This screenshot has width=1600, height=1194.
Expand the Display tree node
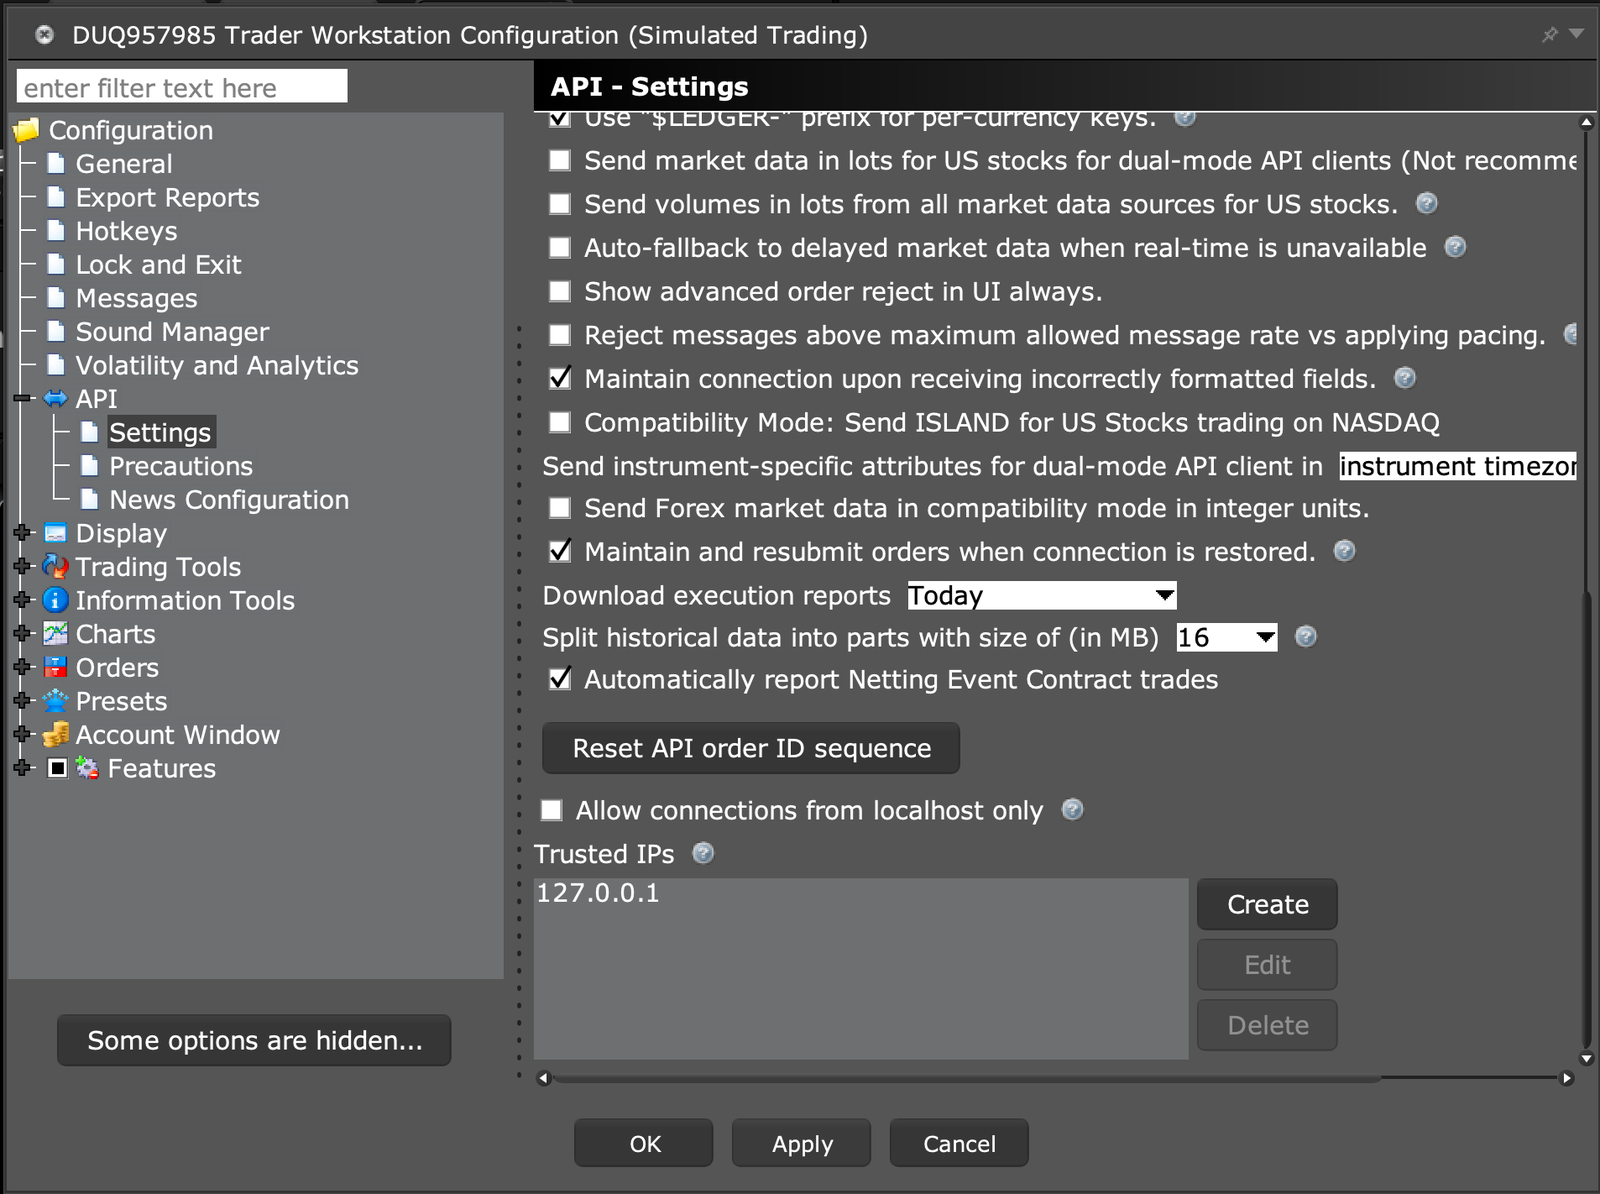pyautogui.click(x=22, y=533)
